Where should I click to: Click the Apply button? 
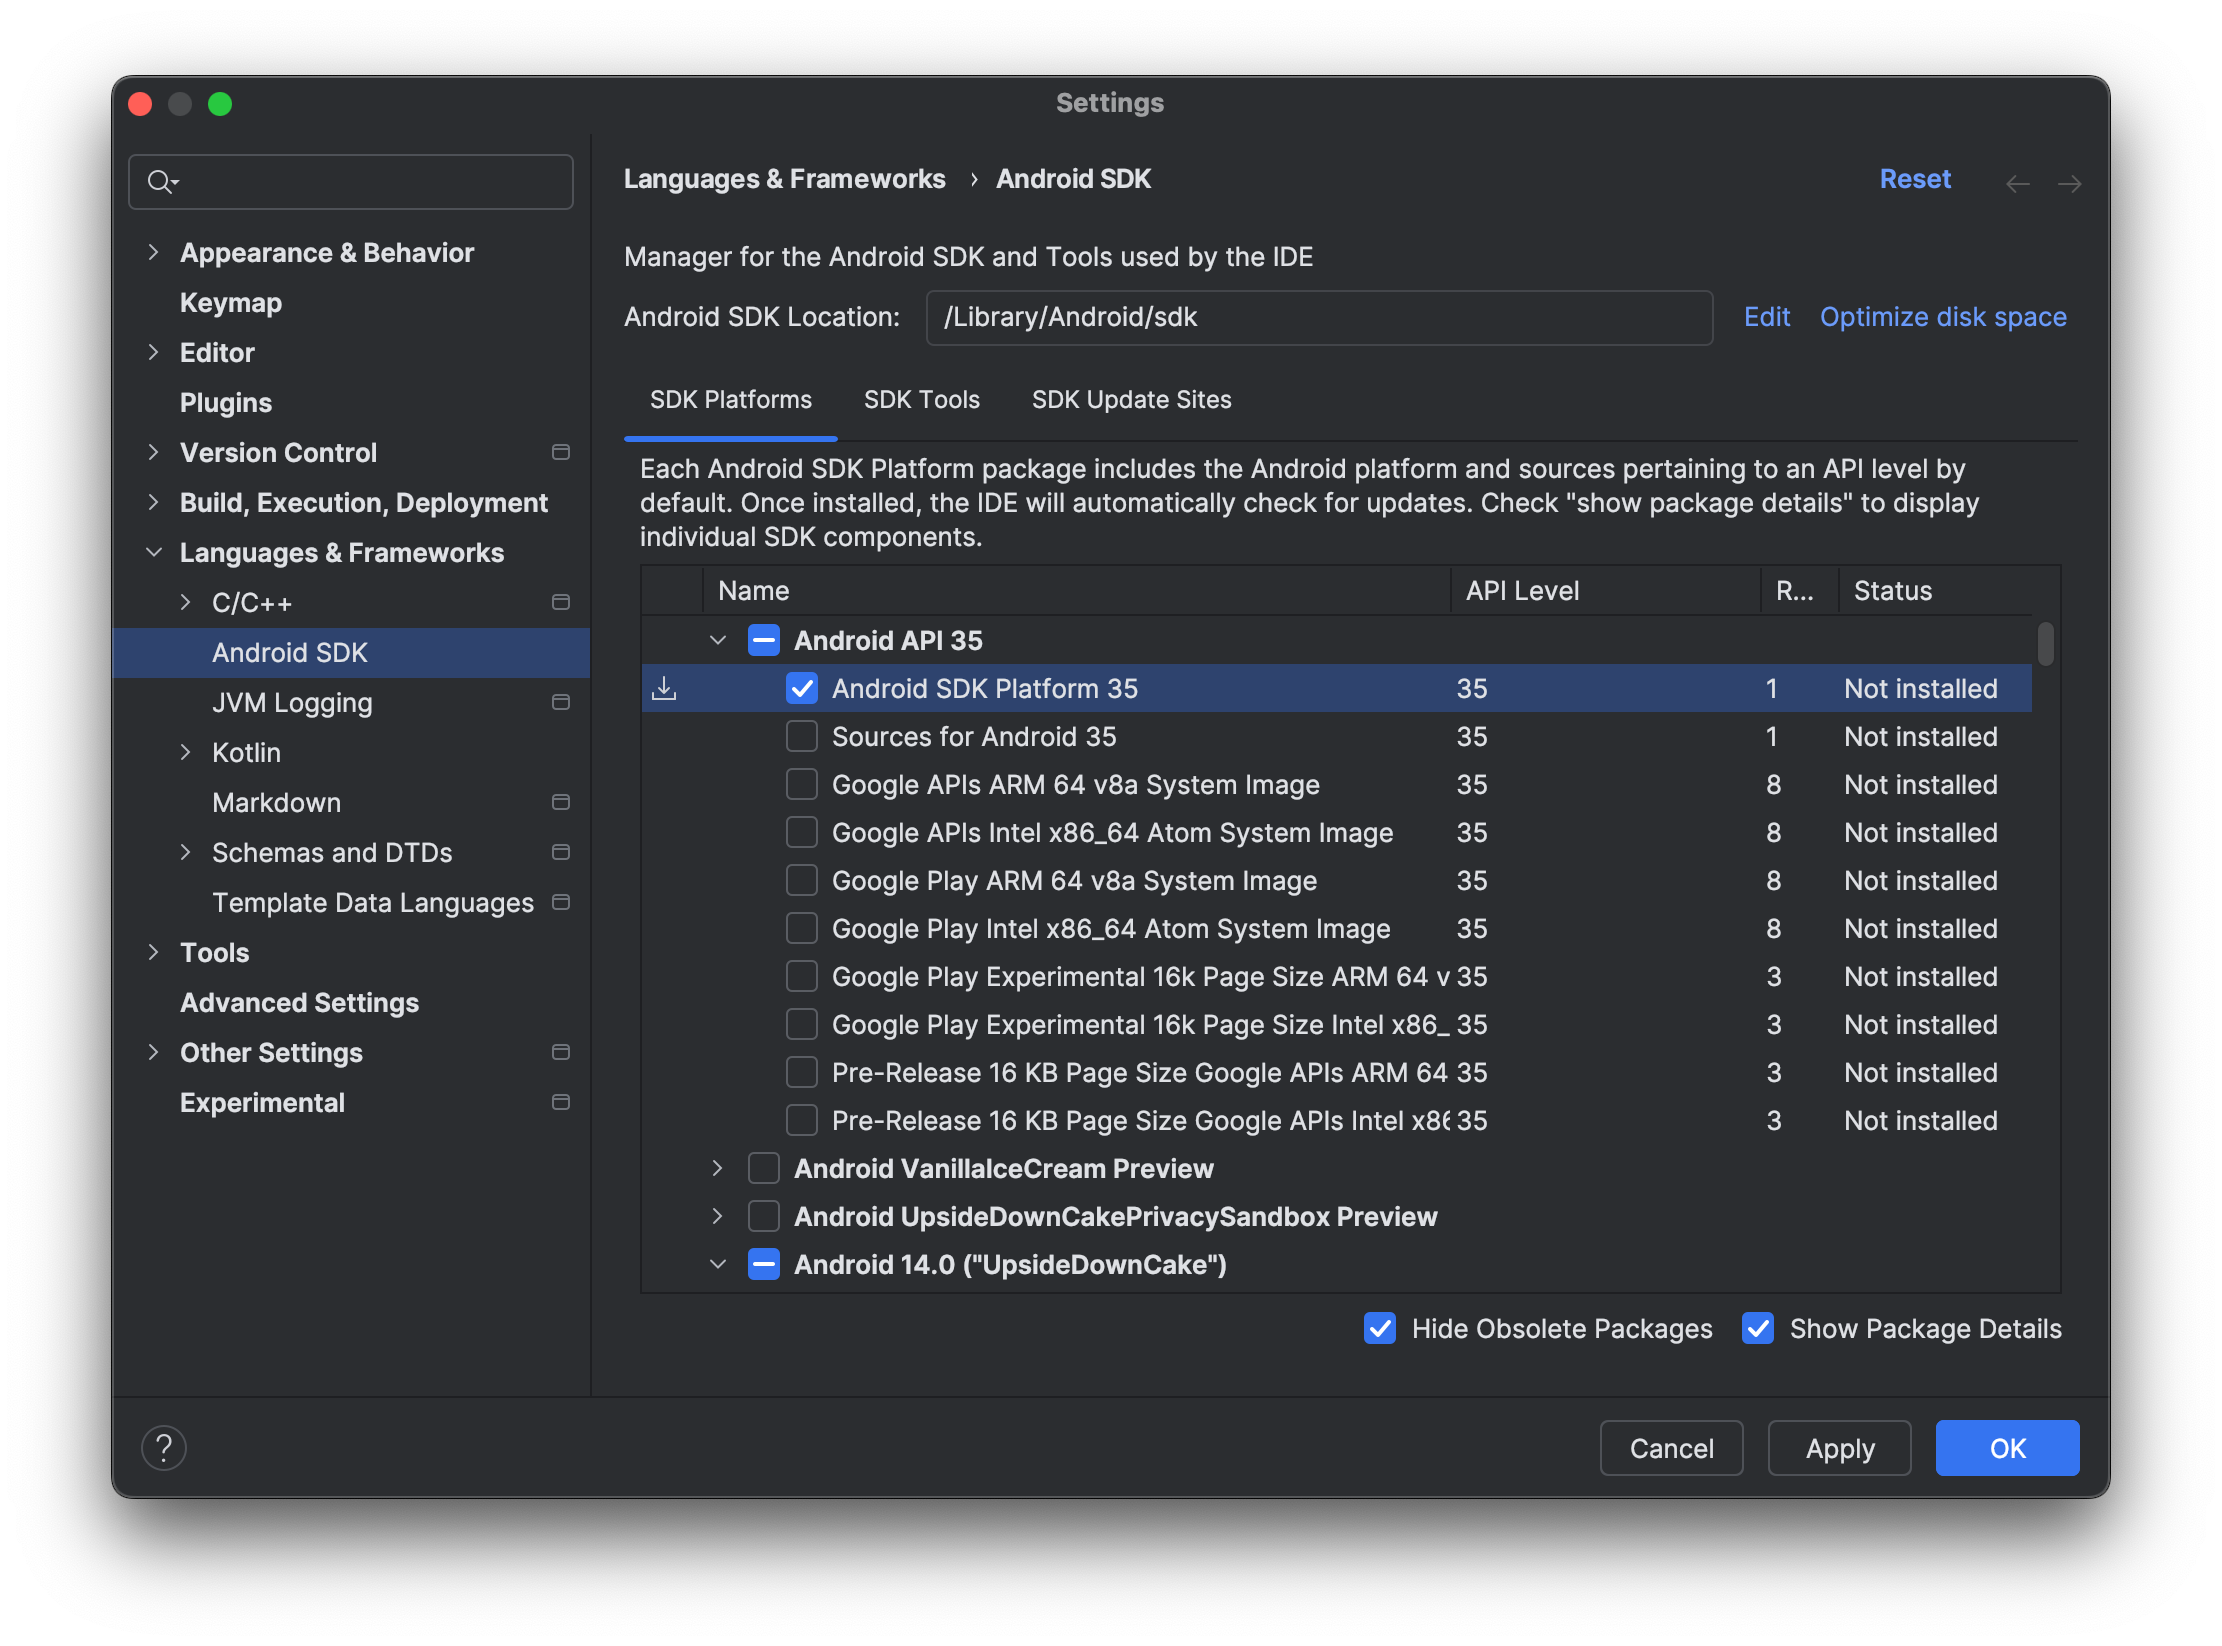coord(1836,1447)
